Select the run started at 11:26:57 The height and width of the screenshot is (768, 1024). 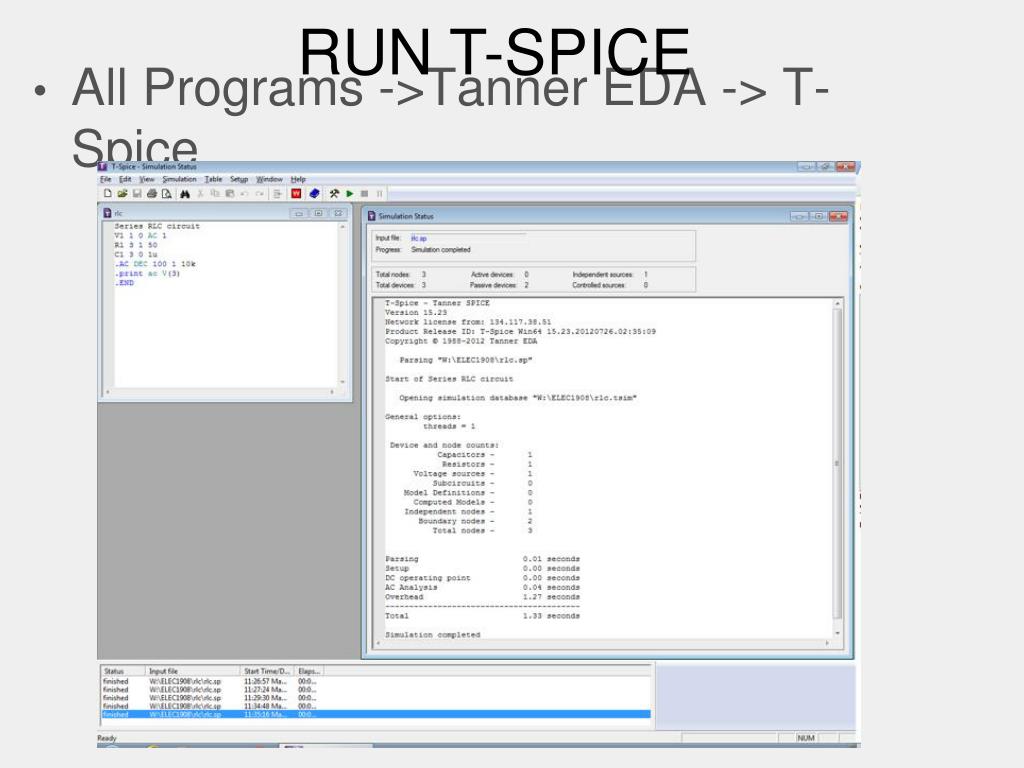[x=376, y=681]
